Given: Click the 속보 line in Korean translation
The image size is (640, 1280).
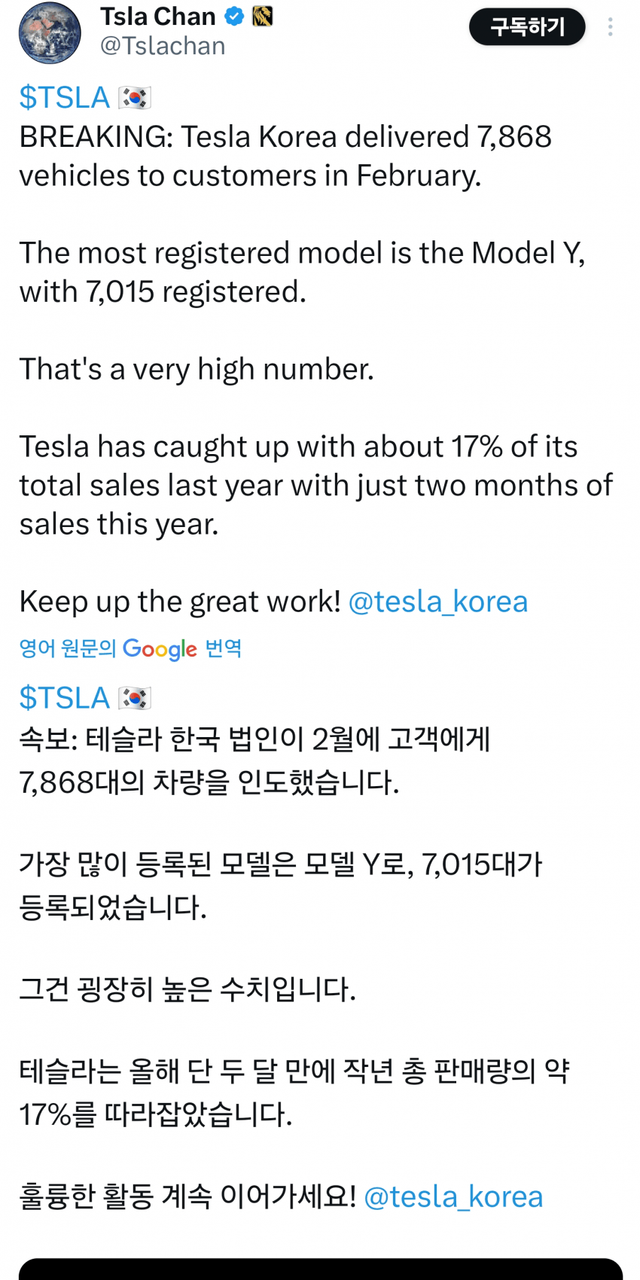Looking at the screenshot, I should 254,741.
